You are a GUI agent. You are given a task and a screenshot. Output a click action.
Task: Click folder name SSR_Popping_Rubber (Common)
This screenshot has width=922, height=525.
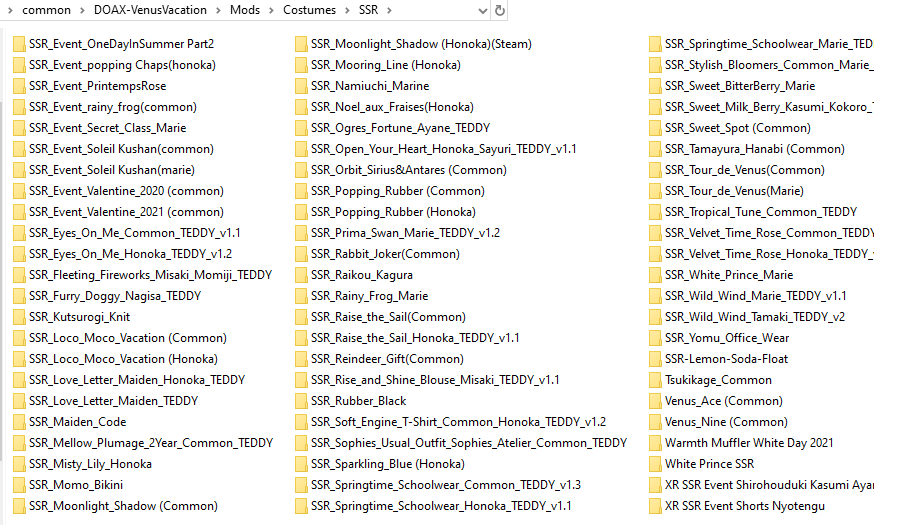tap(398, 191)
